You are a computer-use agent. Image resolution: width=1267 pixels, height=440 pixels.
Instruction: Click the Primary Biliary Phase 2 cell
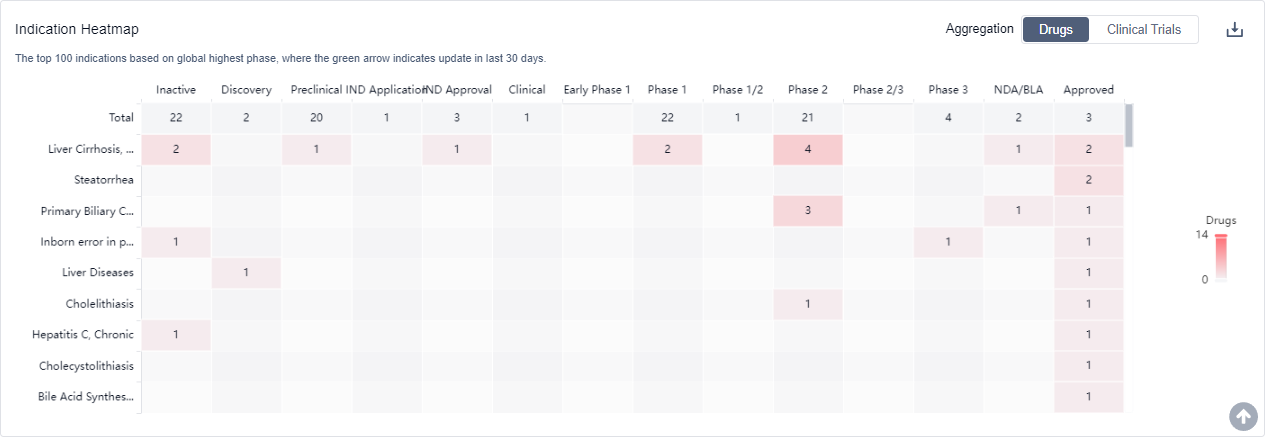[x=808, y=211]
